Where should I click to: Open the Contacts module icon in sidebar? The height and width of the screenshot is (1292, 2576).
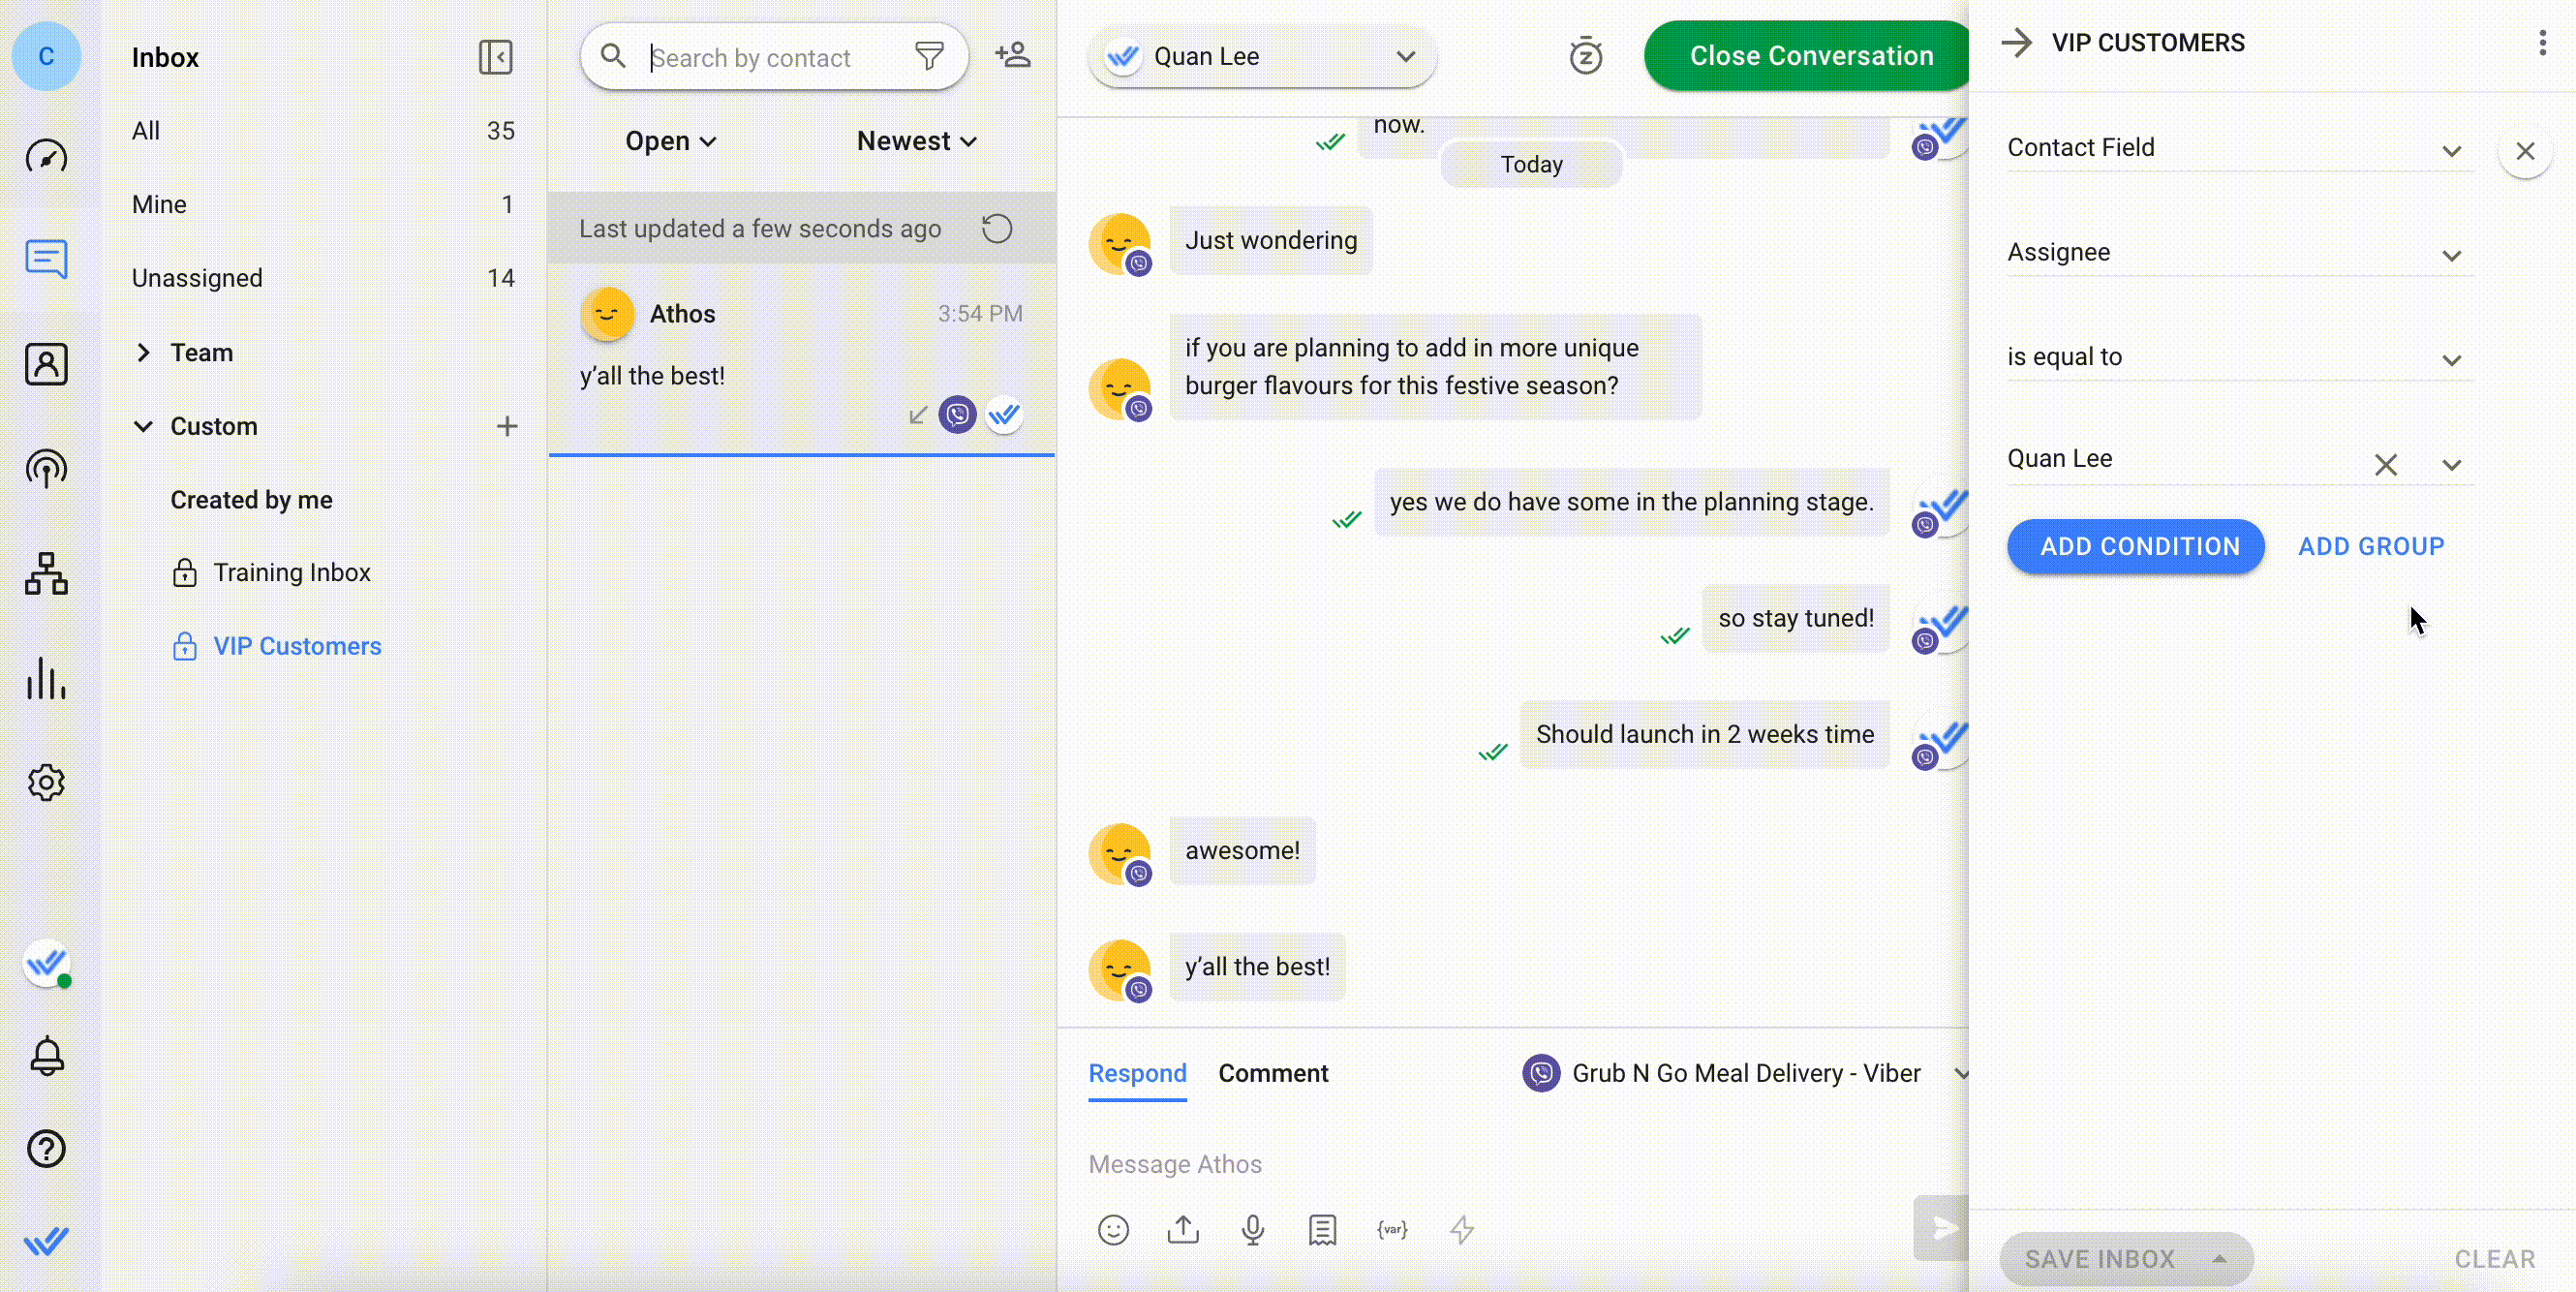point(46,364)
